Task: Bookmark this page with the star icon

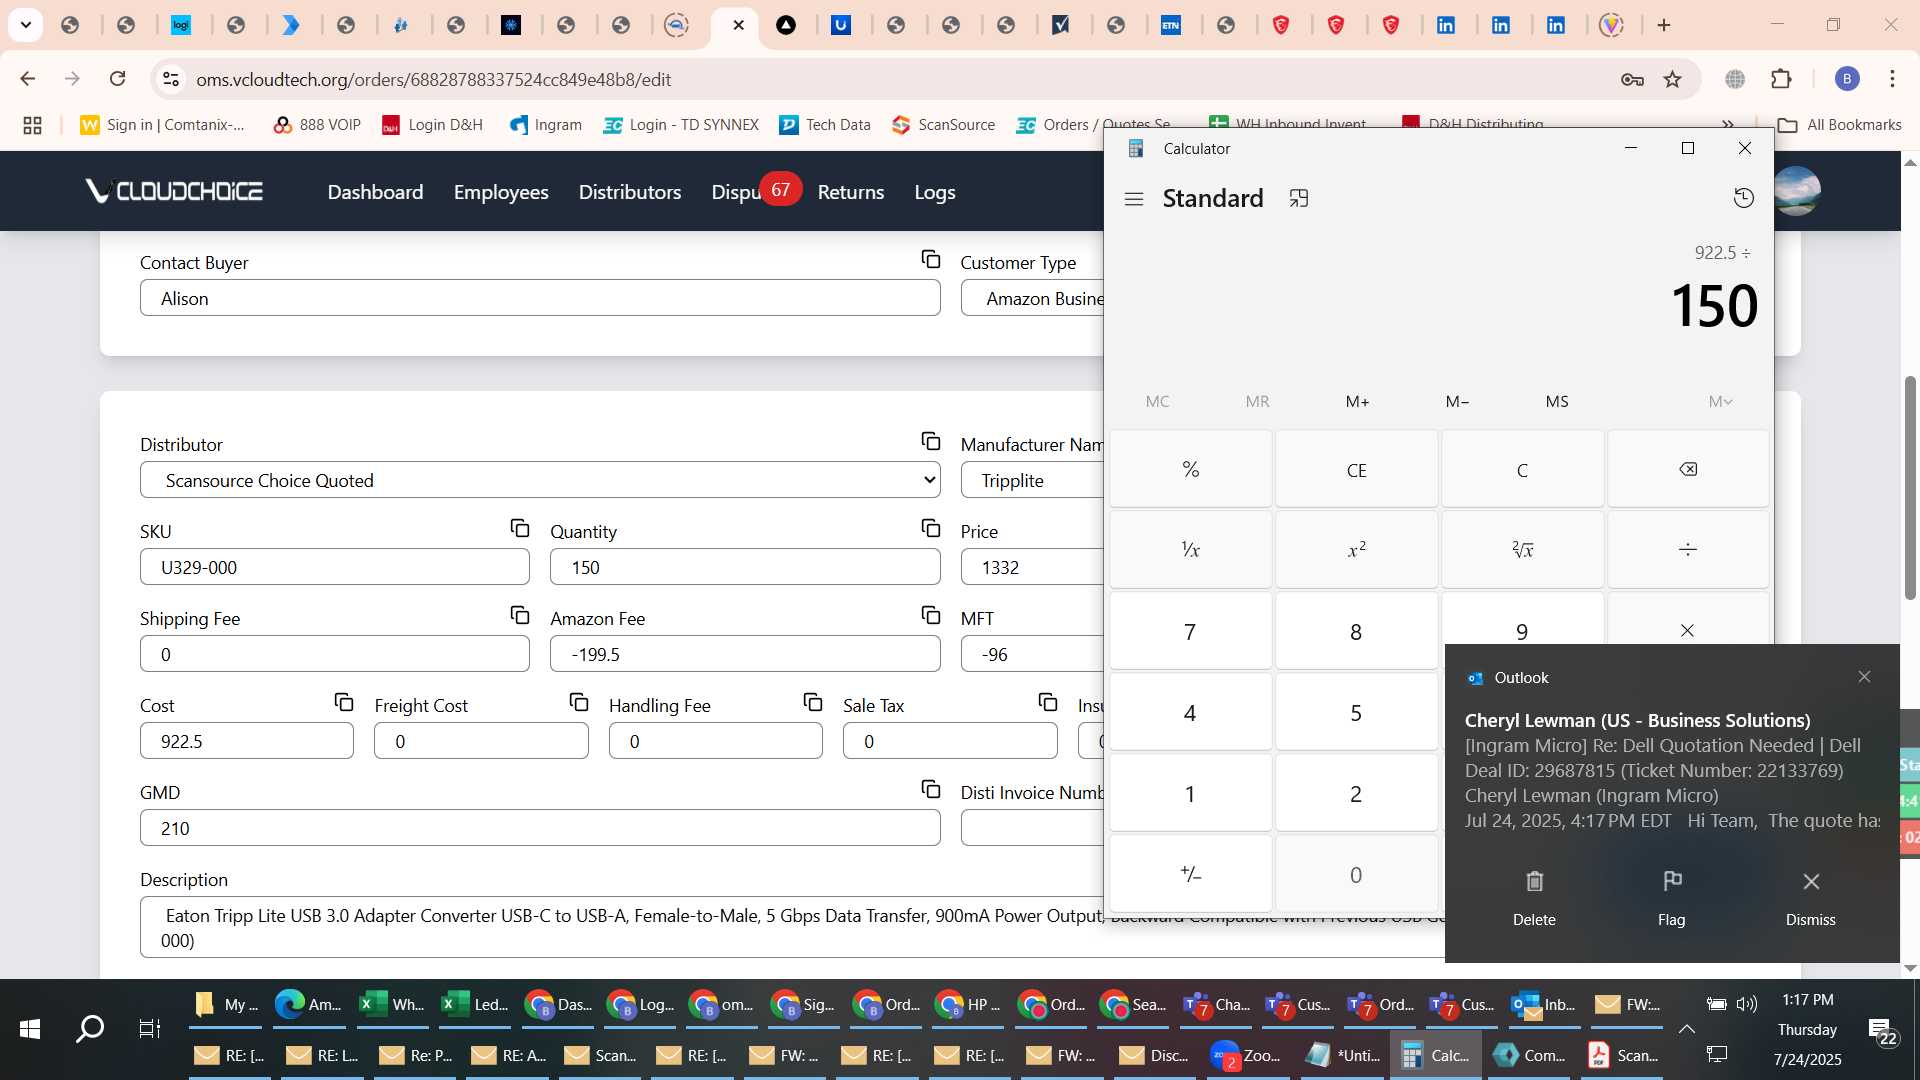Action: click(x=1673, y=79)
